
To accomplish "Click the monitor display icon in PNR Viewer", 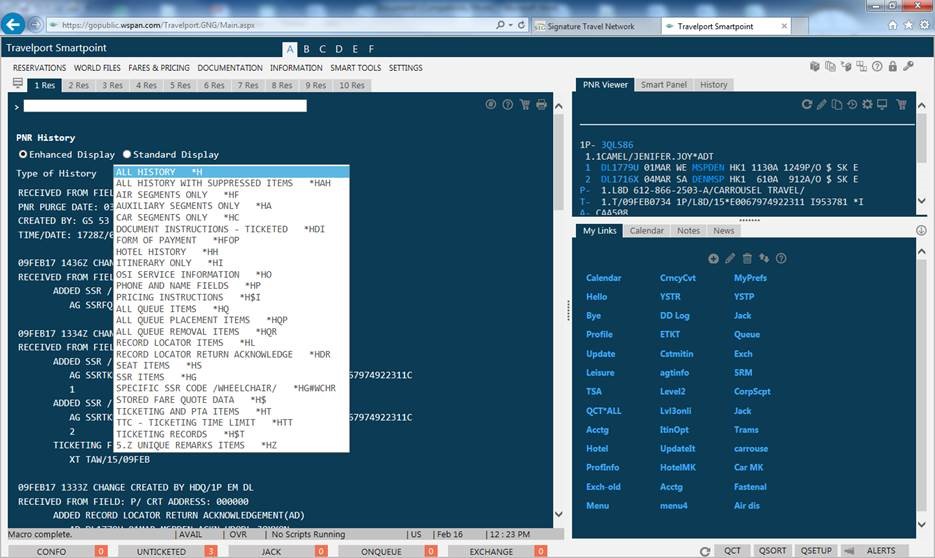I will (882, 104).
